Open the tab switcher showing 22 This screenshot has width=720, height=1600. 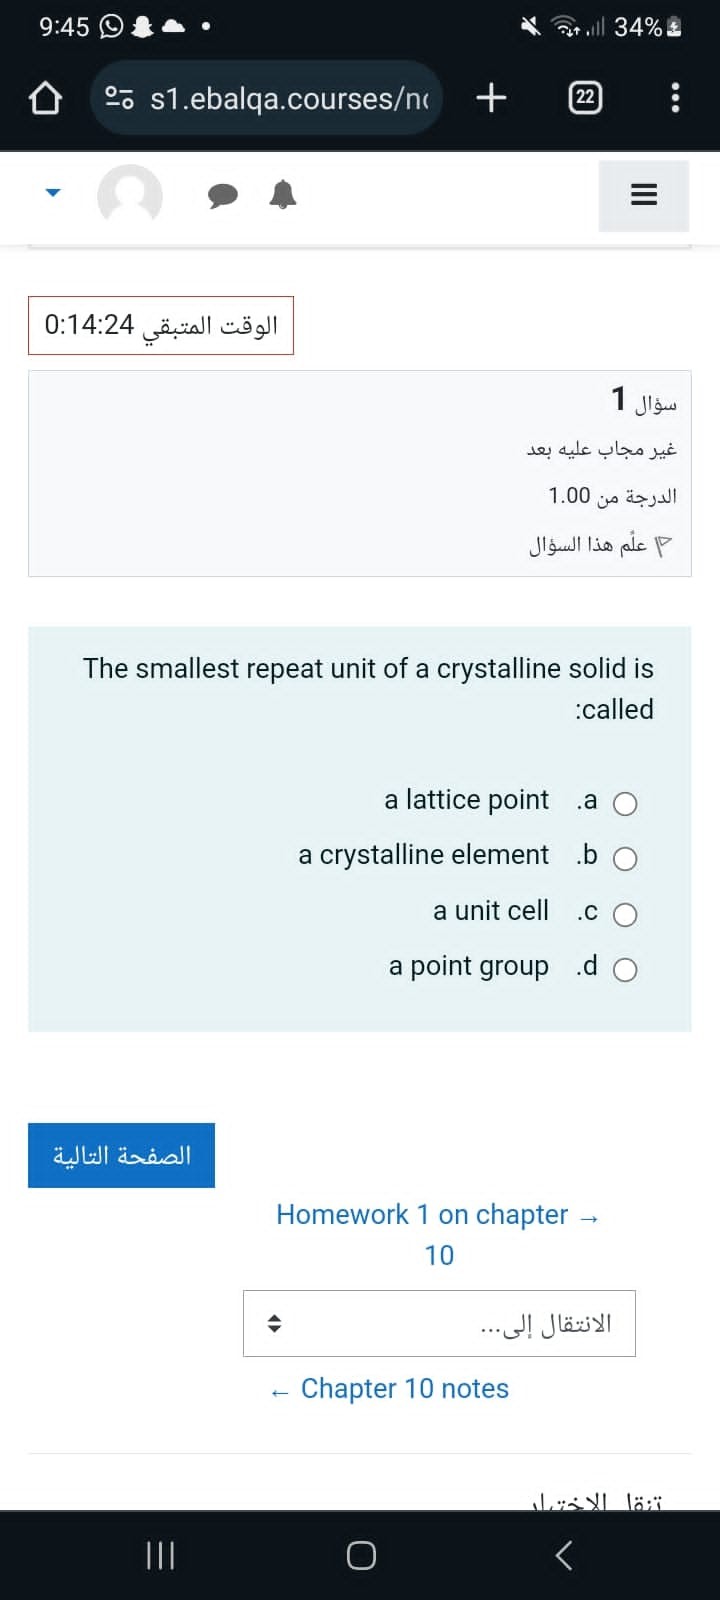(585, 98)
